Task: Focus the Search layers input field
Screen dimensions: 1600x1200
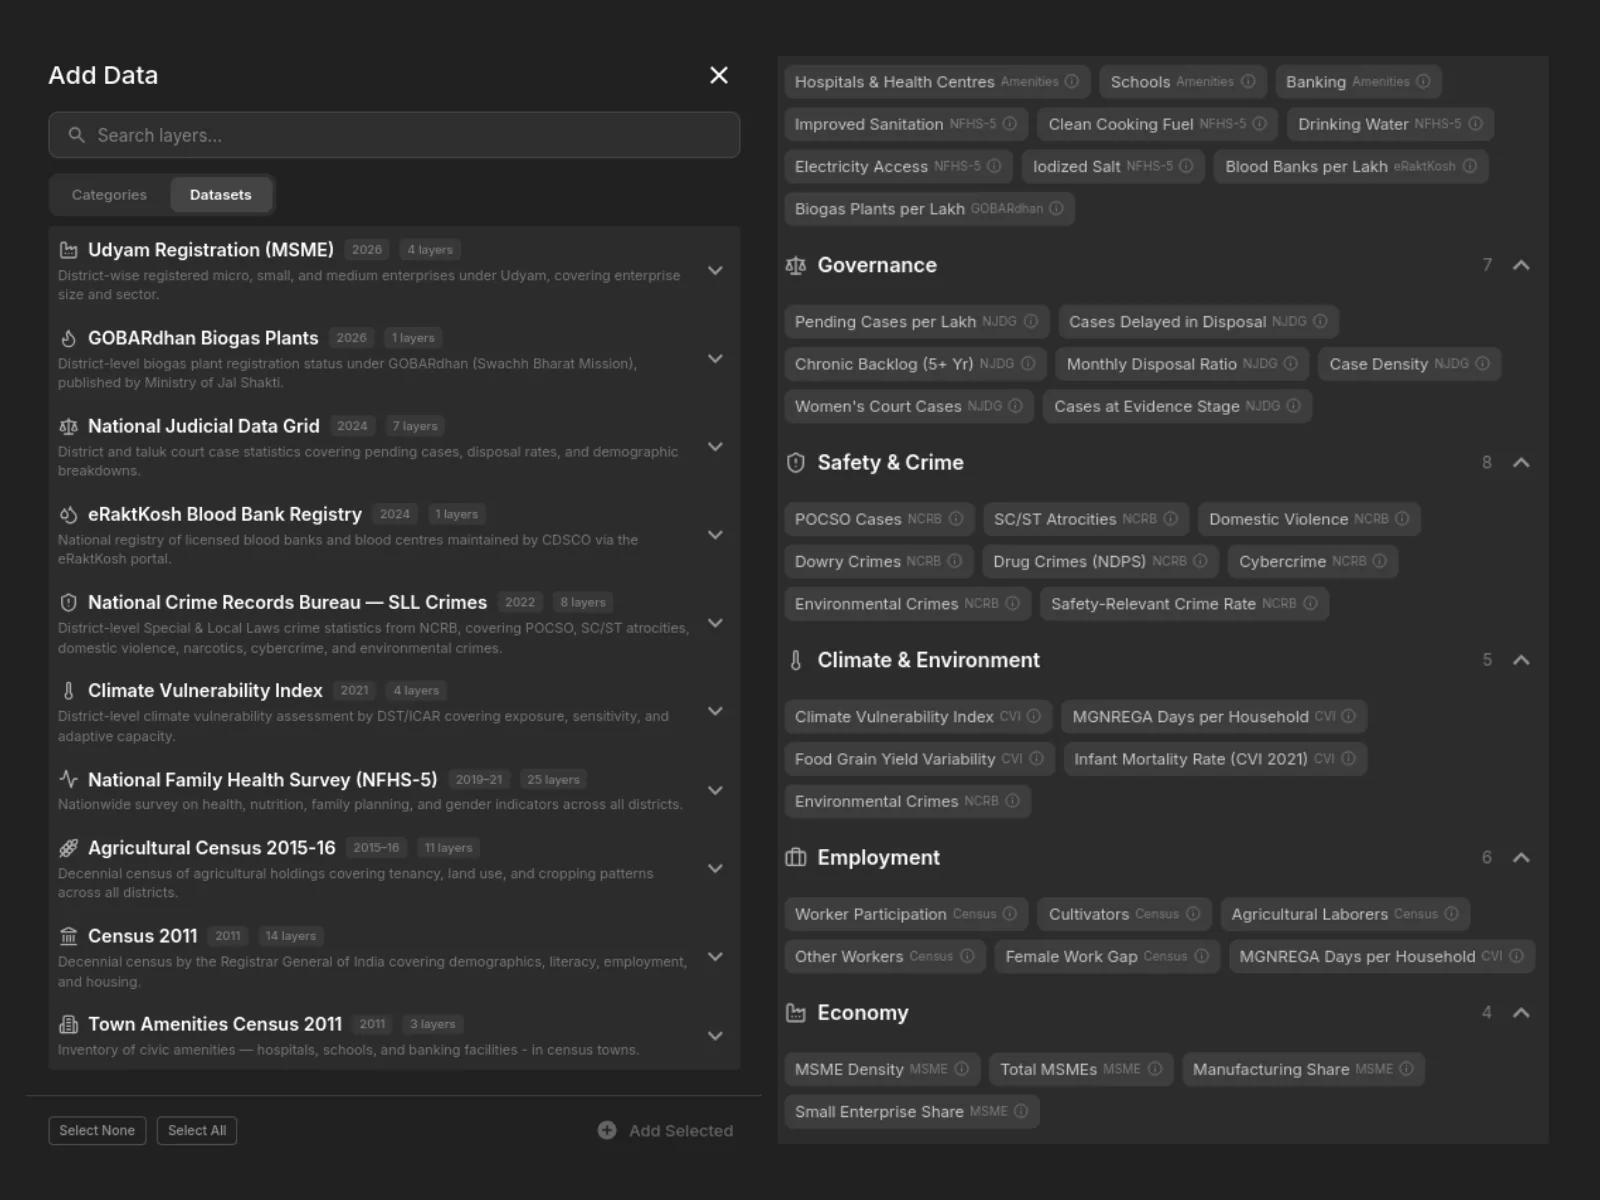Action: pyautogui.click(x=394, y=135)
